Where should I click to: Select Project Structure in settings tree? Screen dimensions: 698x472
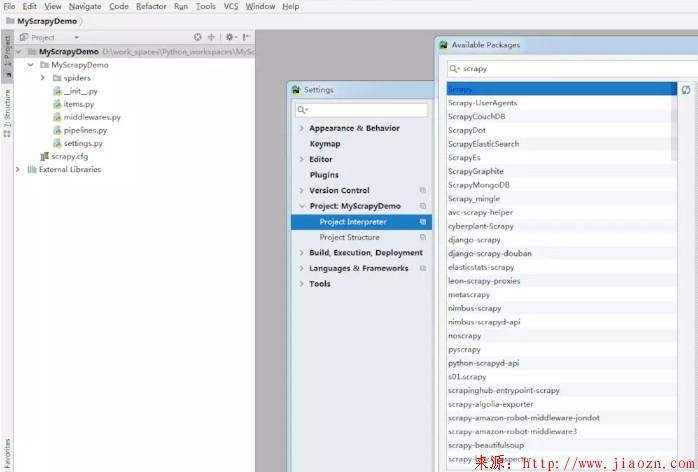[349, 237]
